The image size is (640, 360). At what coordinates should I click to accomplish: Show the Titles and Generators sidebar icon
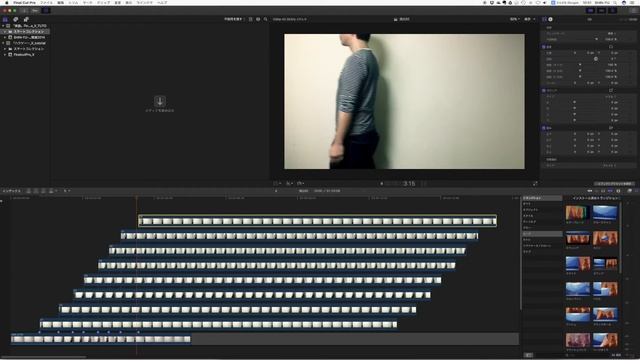pos(26,19)
